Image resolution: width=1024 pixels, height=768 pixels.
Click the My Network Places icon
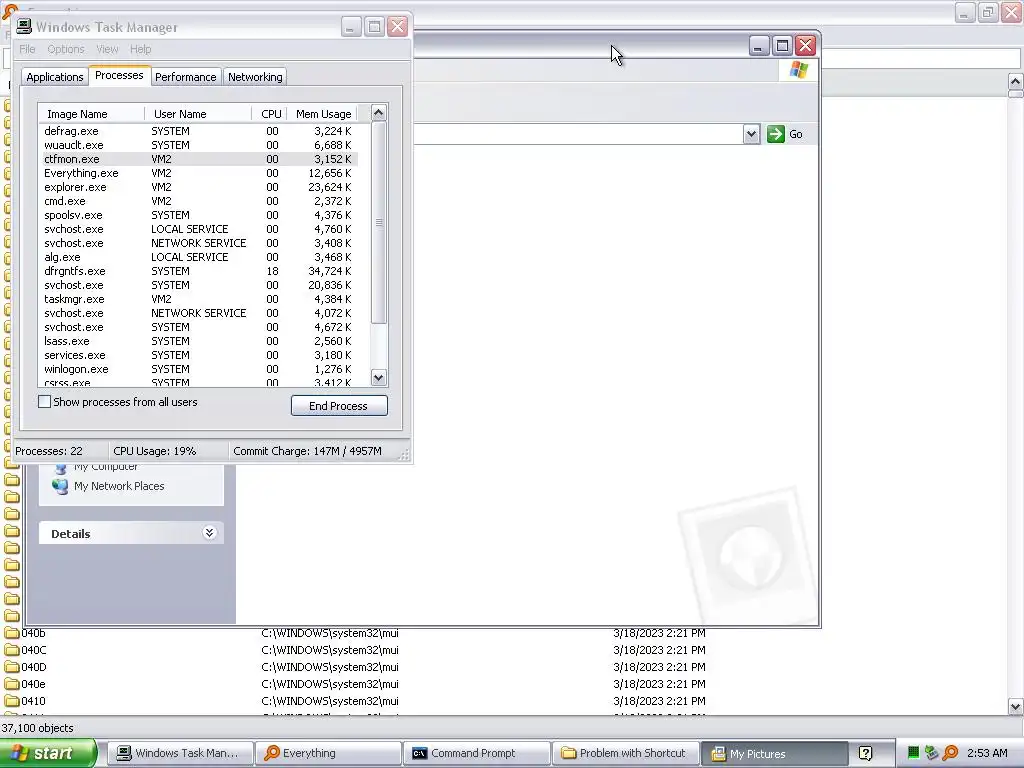click(60, 487)
